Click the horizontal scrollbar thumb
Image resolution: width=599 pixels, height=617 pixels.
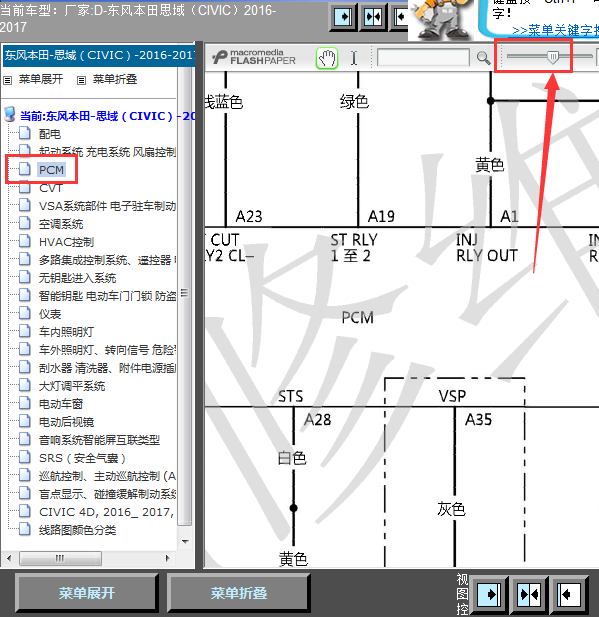(60, 558)
